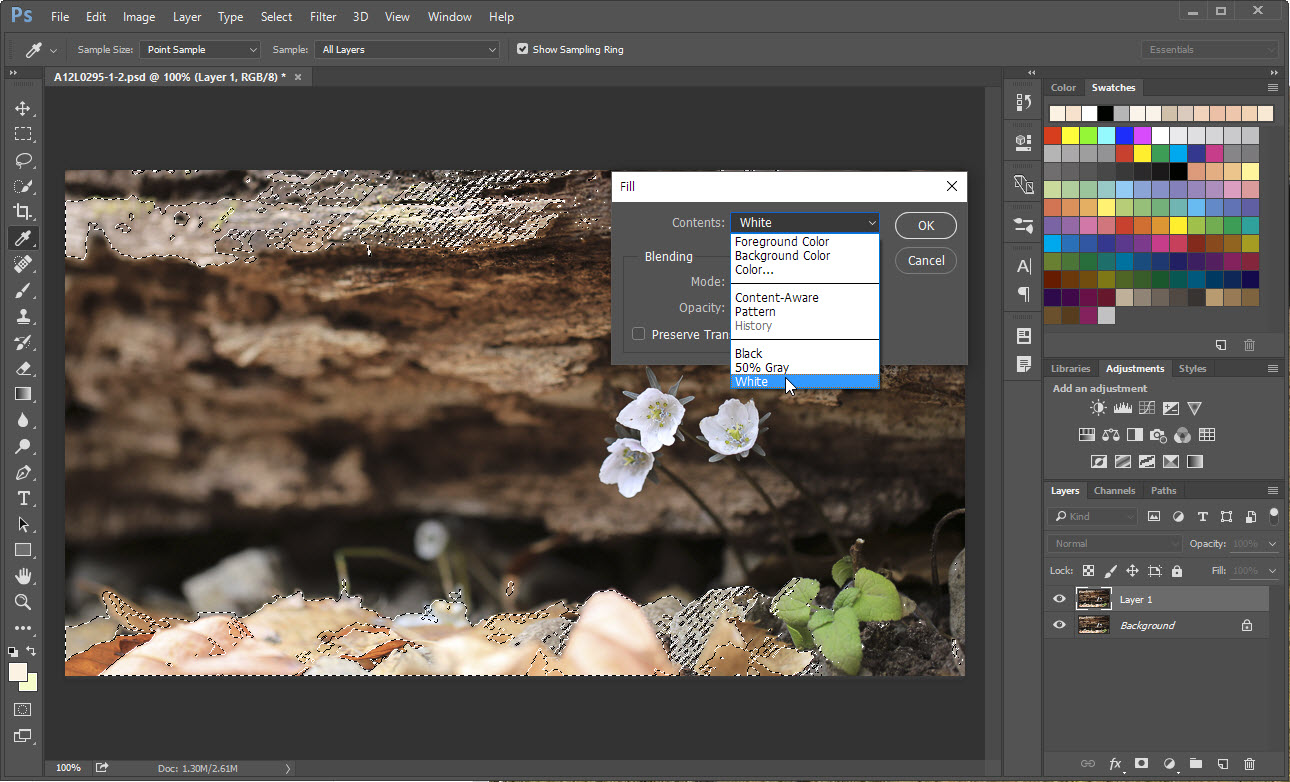The image size is (1290, 782).
Task: Open the Normal blend mode dropdown in Layers
Action: 1115,544
